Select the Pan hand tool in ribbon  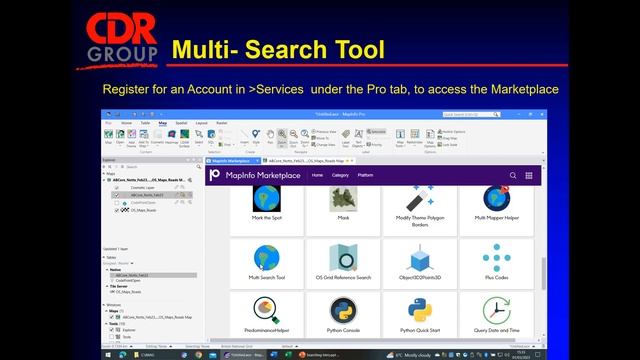(270, 138)
